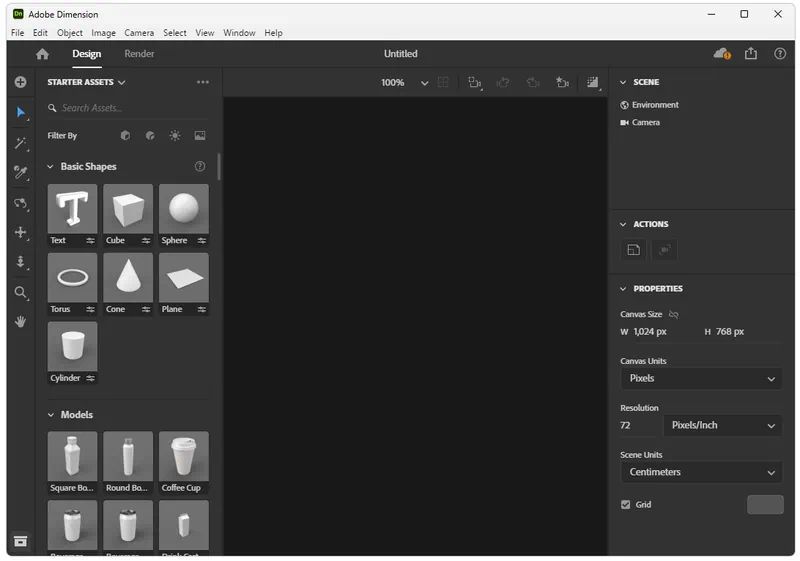
Task: Select the Magic Wand tool
Action: click(x=20, y=143)
